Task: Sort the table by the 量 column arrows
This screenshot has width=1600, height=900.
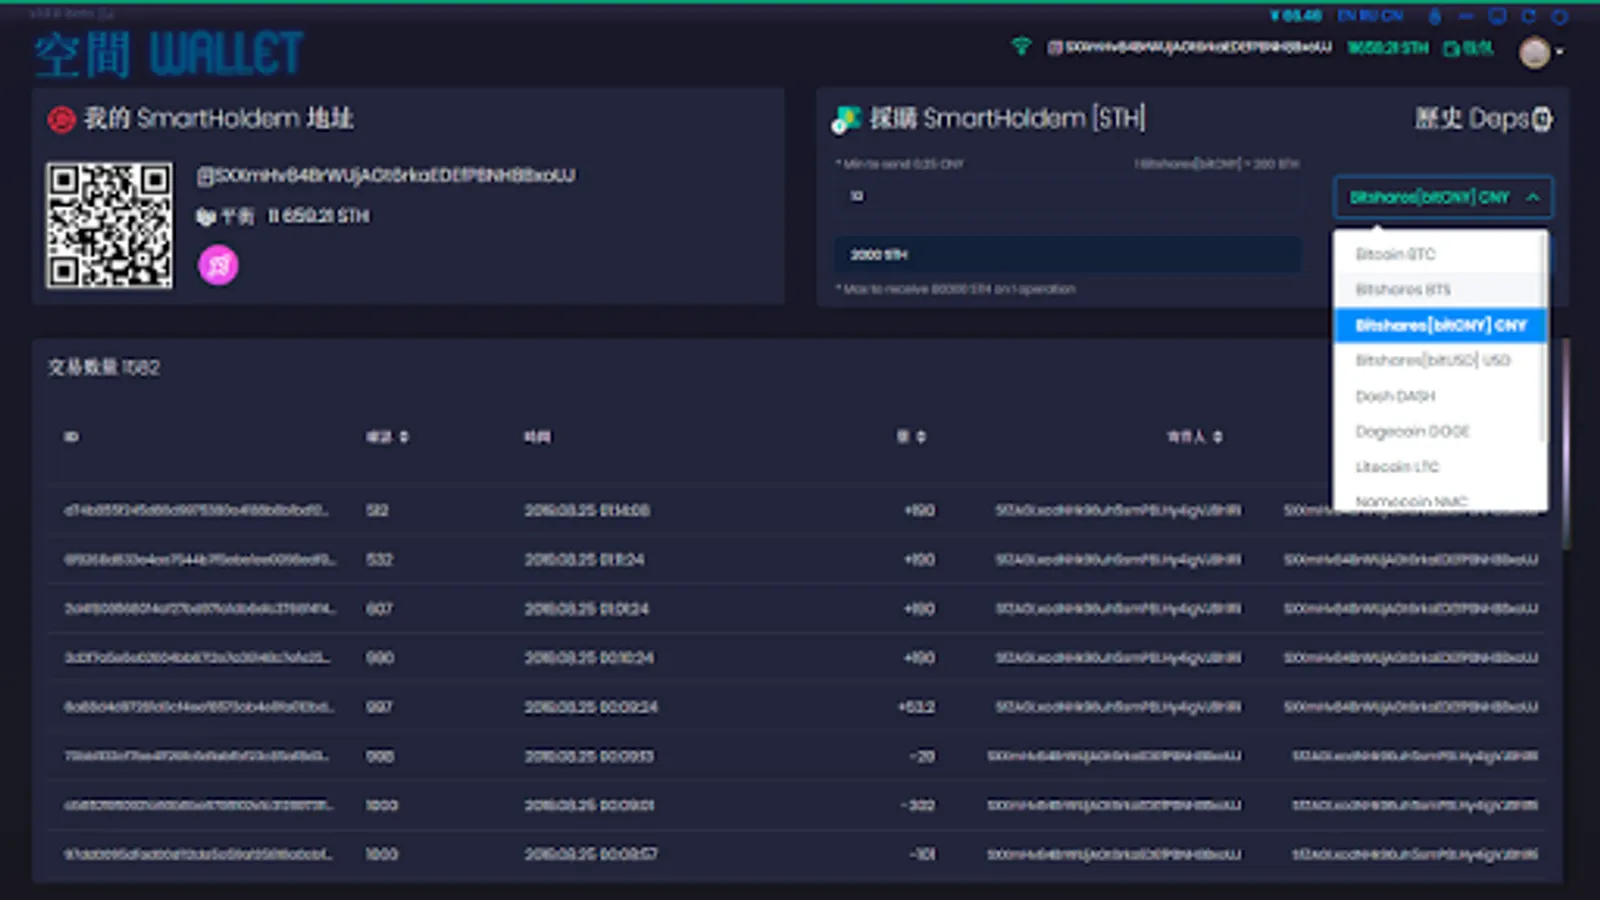Action: pos(920,437)
